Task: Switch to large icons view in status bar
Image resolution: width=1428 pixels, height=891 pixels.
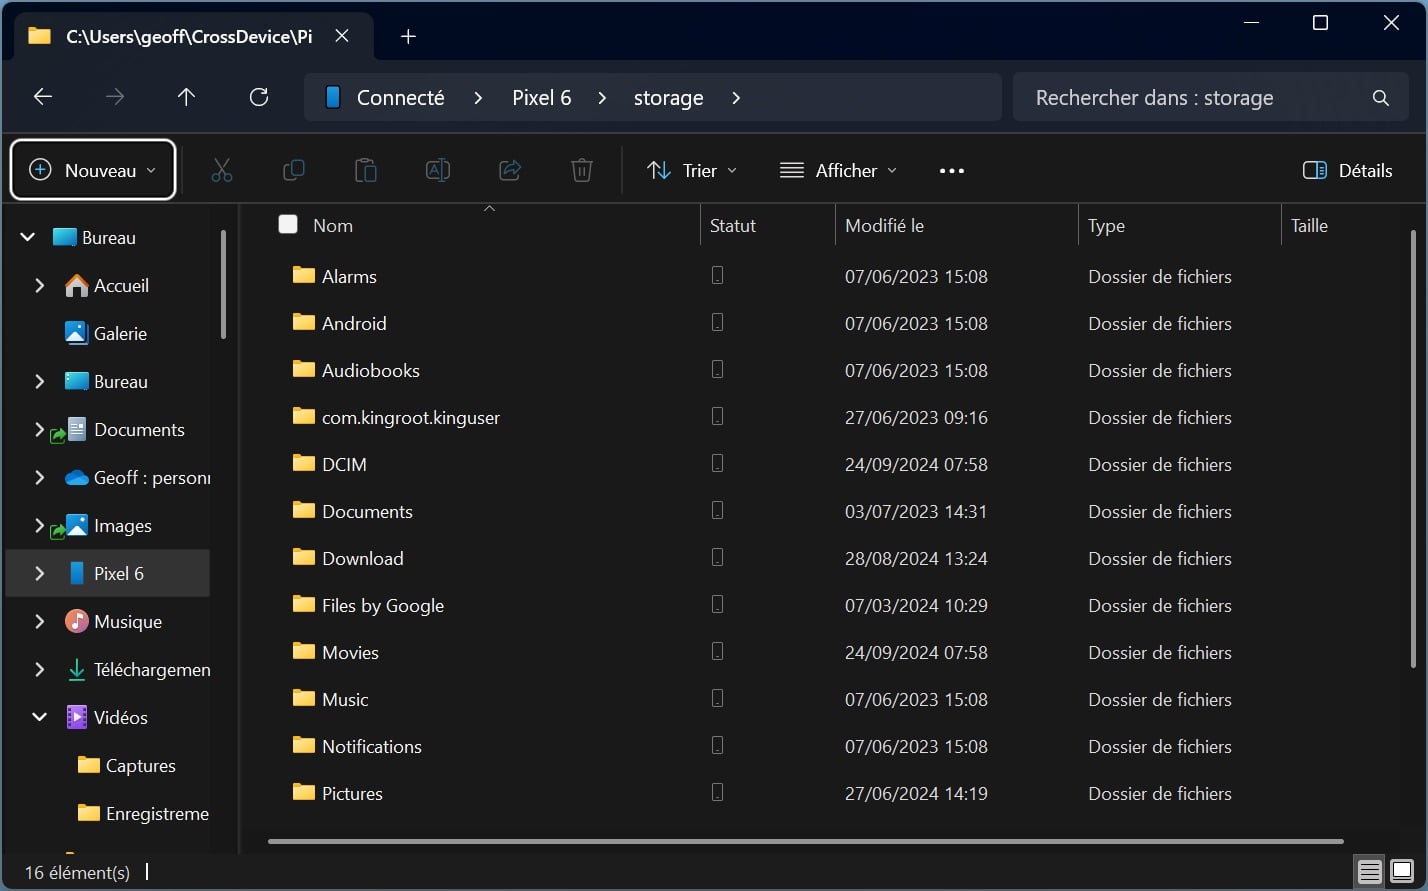Action: click(x=1402, y=872)
